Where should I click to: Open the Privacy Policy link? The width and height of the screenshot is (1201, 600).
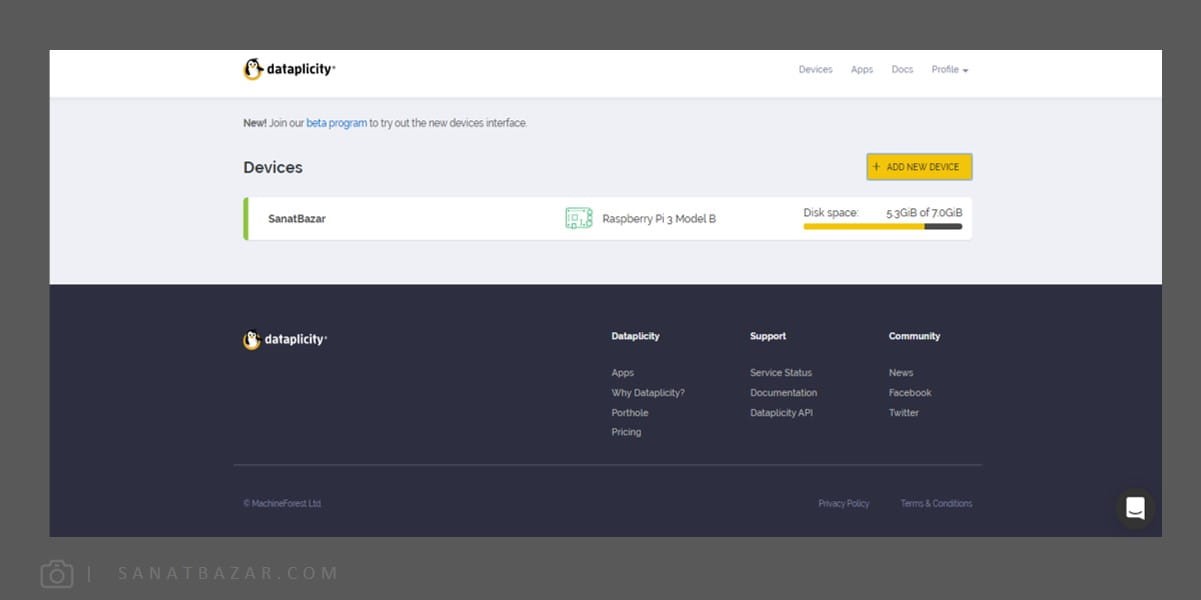pos(844,504)
